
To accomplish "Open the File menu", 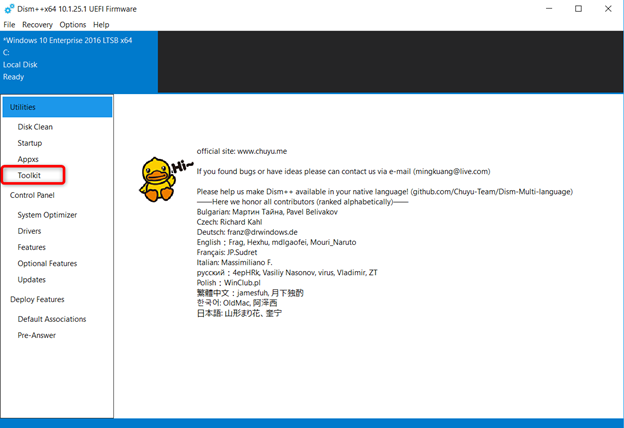I will tap(9, 25).
